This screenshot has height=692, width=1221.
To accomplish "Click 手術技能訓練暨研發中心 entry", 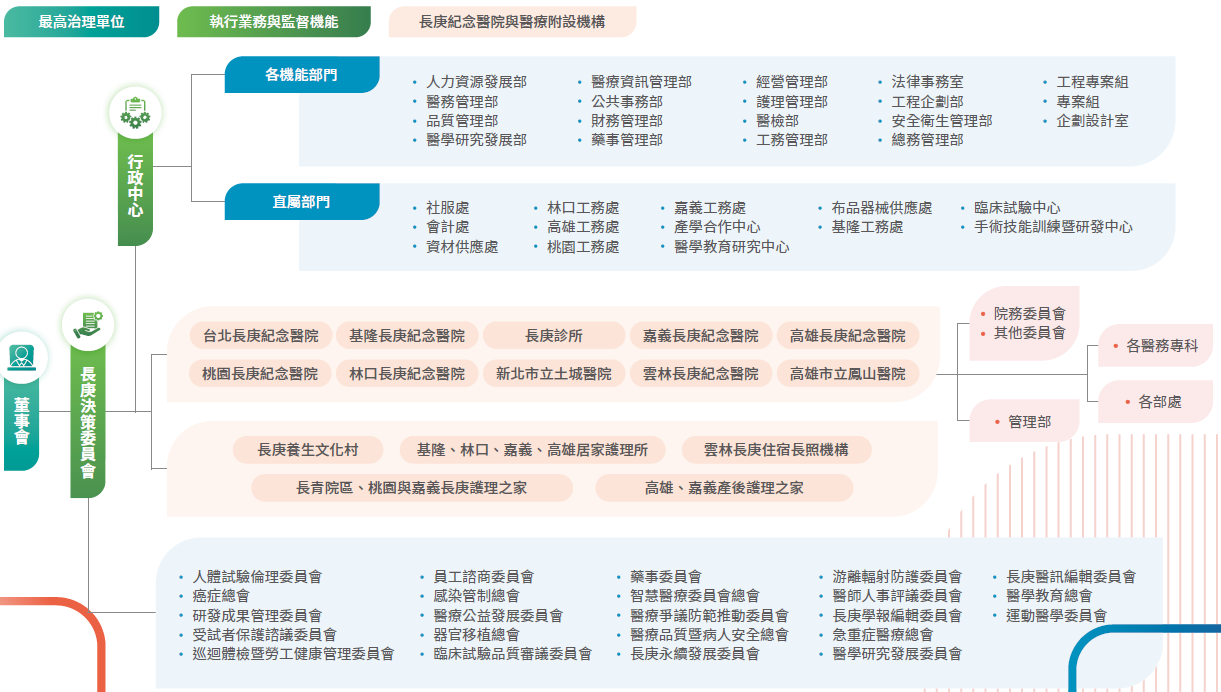I will point(1053,227).
